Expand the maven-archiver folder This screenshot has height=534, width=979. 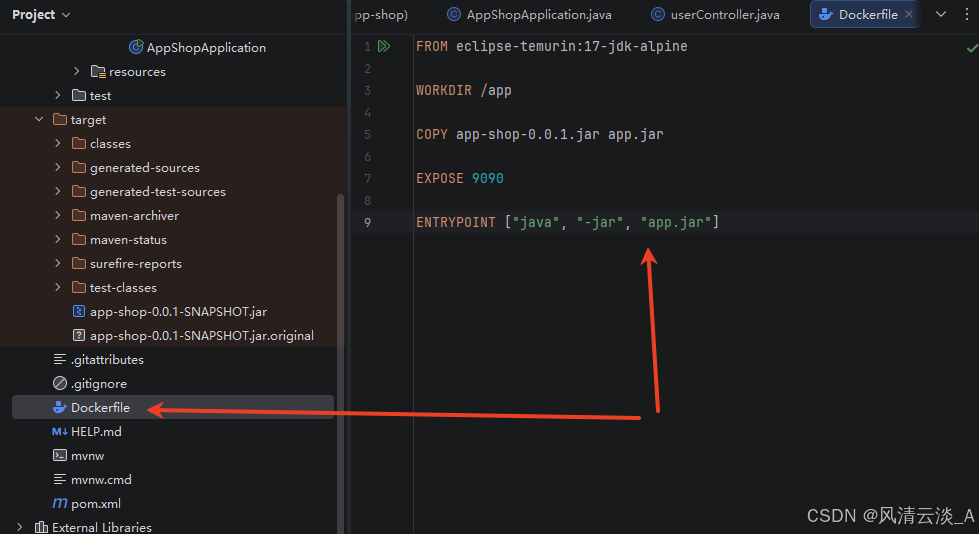coord(58,215)
